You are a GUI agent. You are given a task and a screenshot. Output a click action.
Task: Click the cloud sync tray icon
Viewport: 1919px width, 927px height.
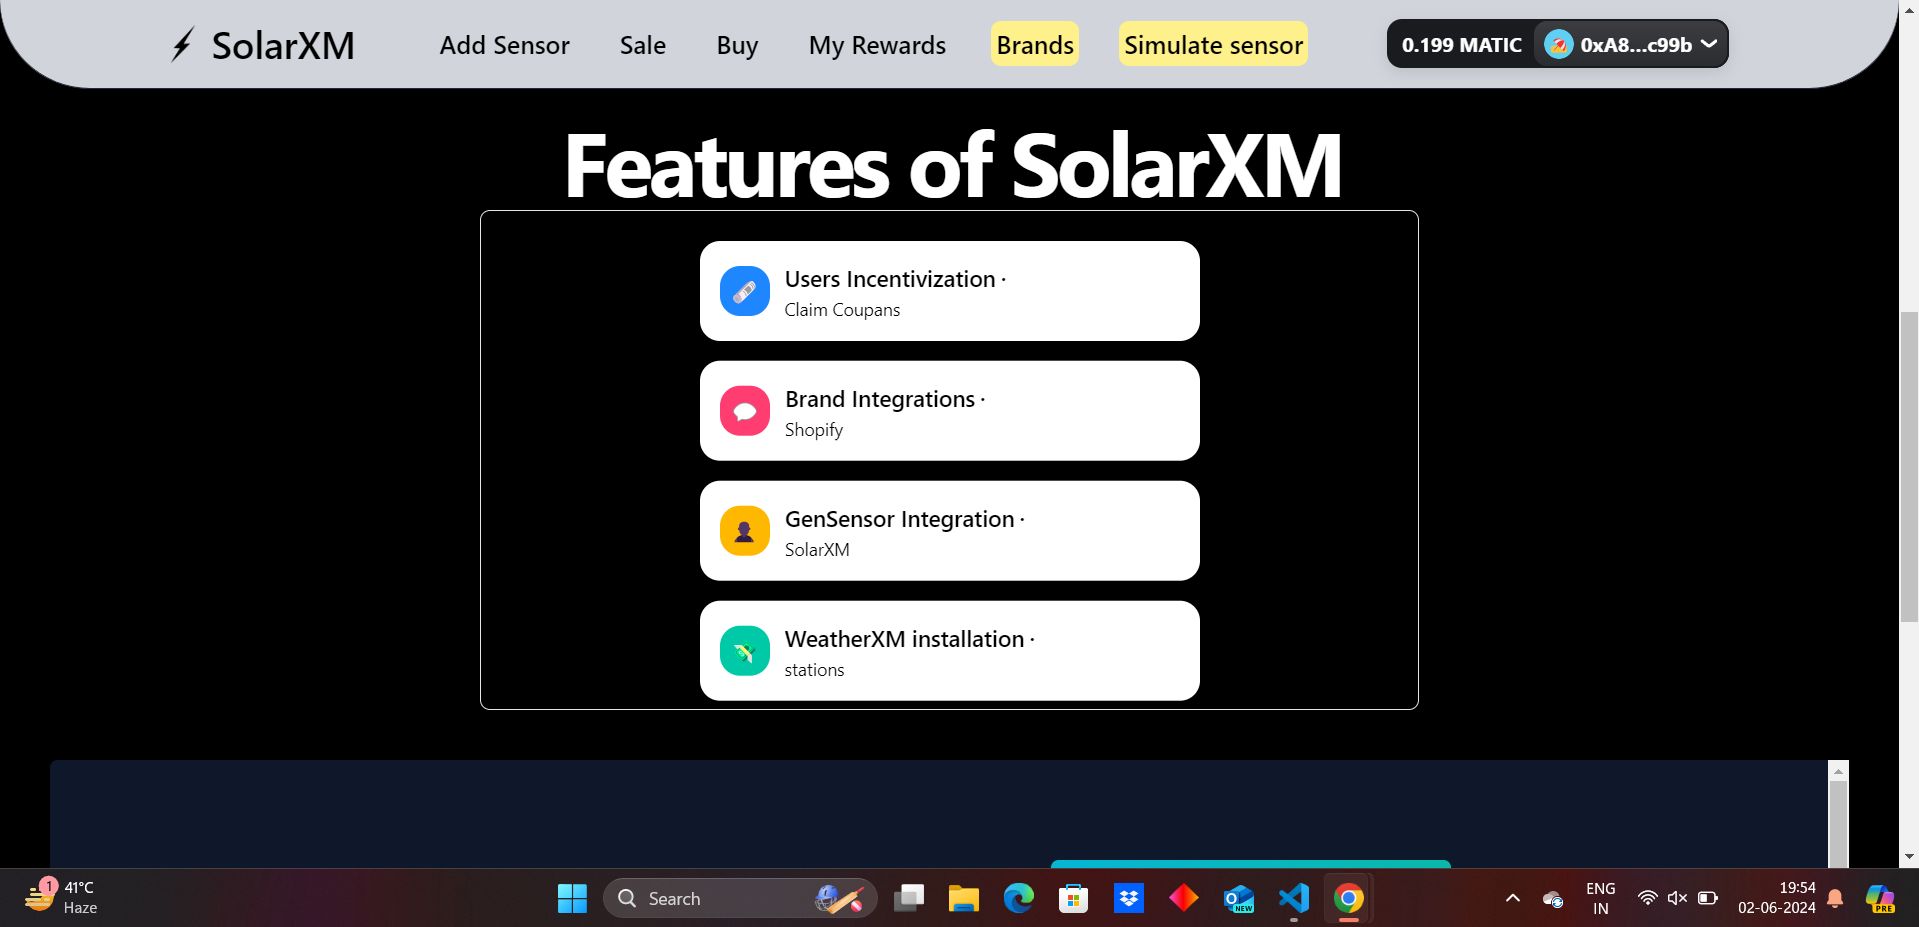pos(1553,899)
